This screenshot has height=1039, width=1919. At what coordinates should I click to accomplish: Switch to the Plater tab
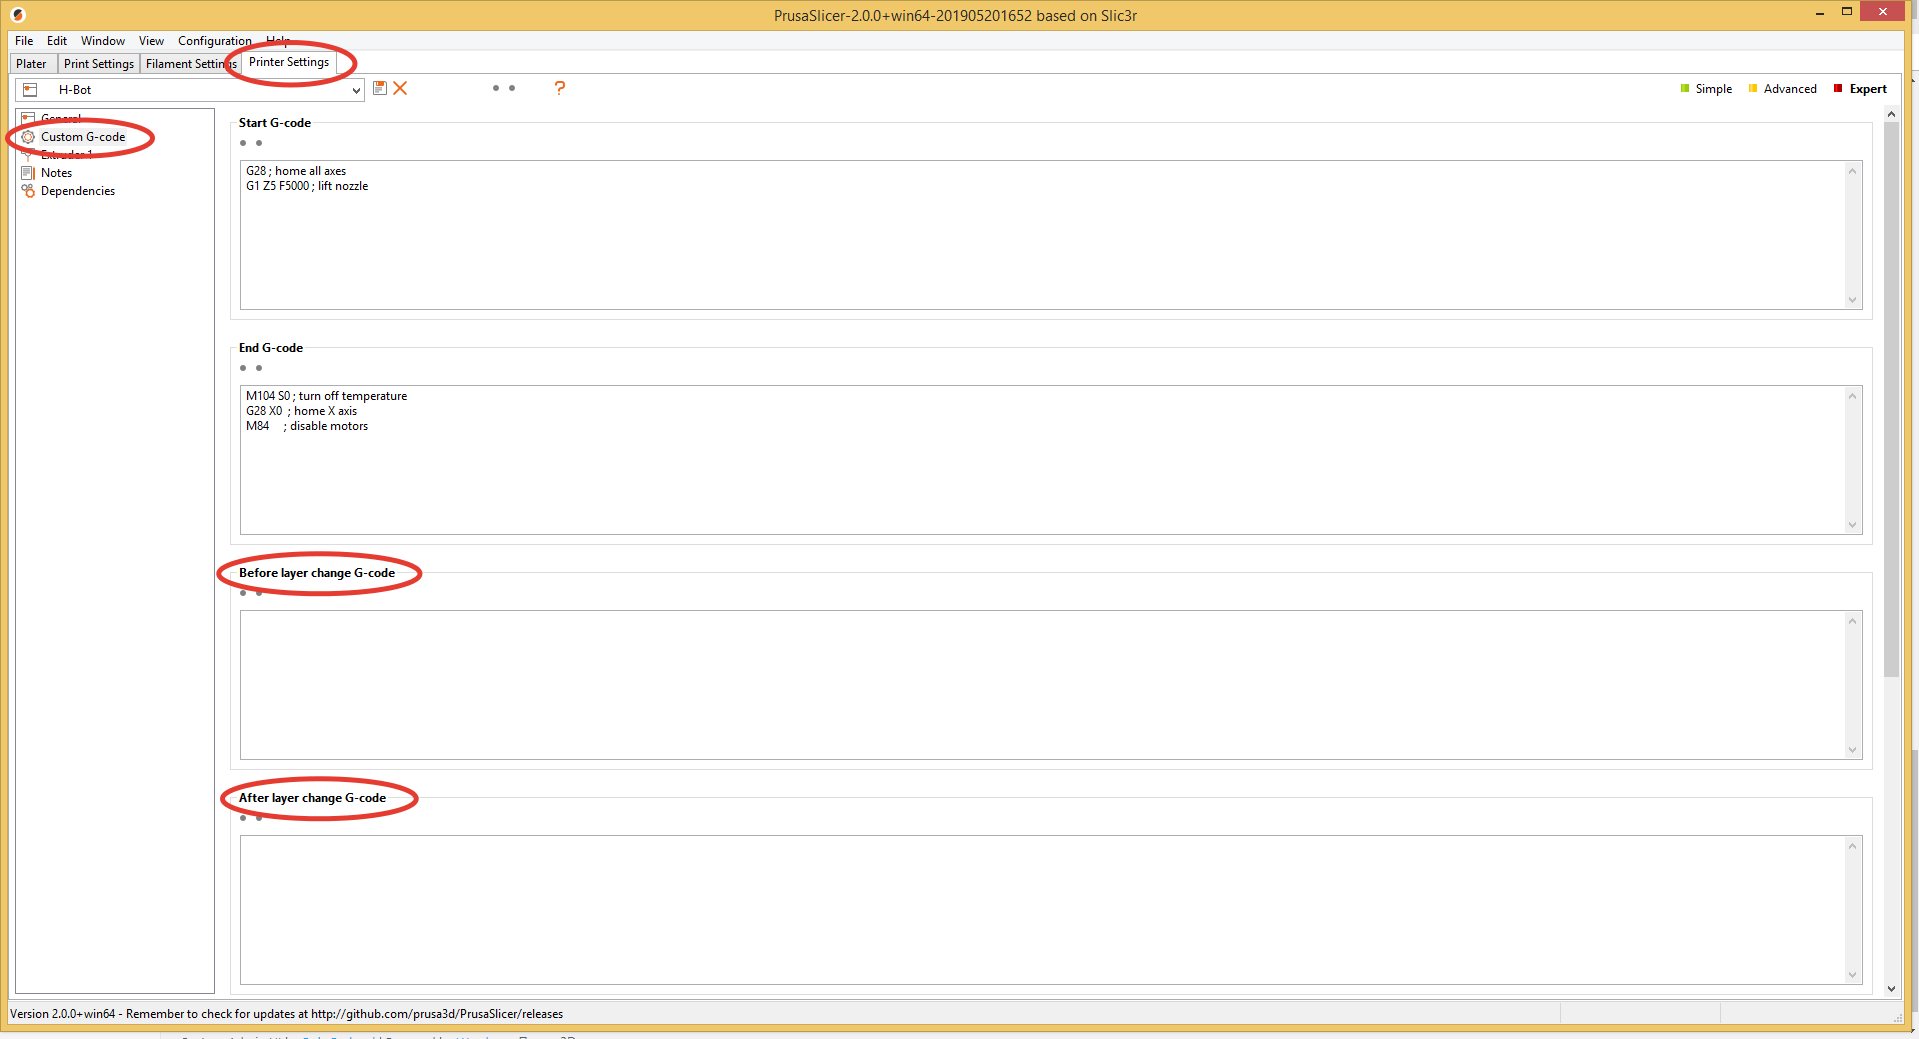(31, 64)
